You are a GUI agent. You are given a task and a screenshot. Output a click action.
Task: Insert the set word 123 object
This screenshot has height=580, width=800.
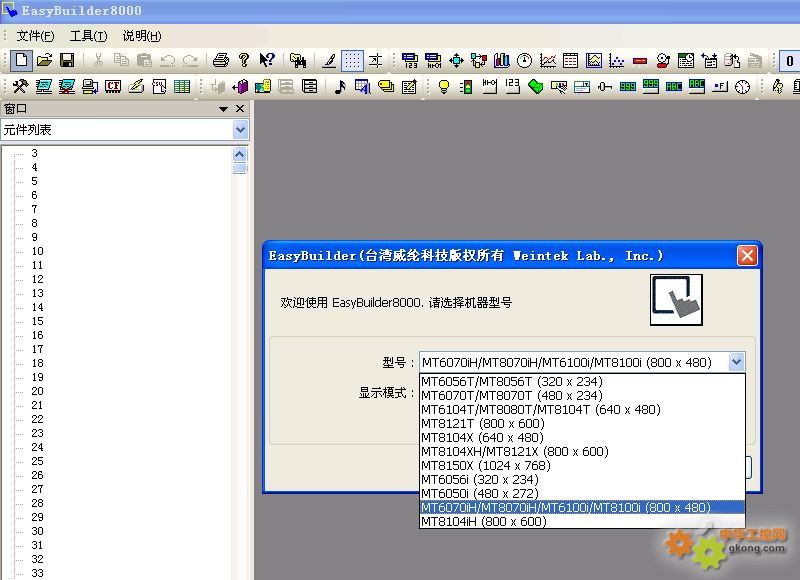click(512, 87)
